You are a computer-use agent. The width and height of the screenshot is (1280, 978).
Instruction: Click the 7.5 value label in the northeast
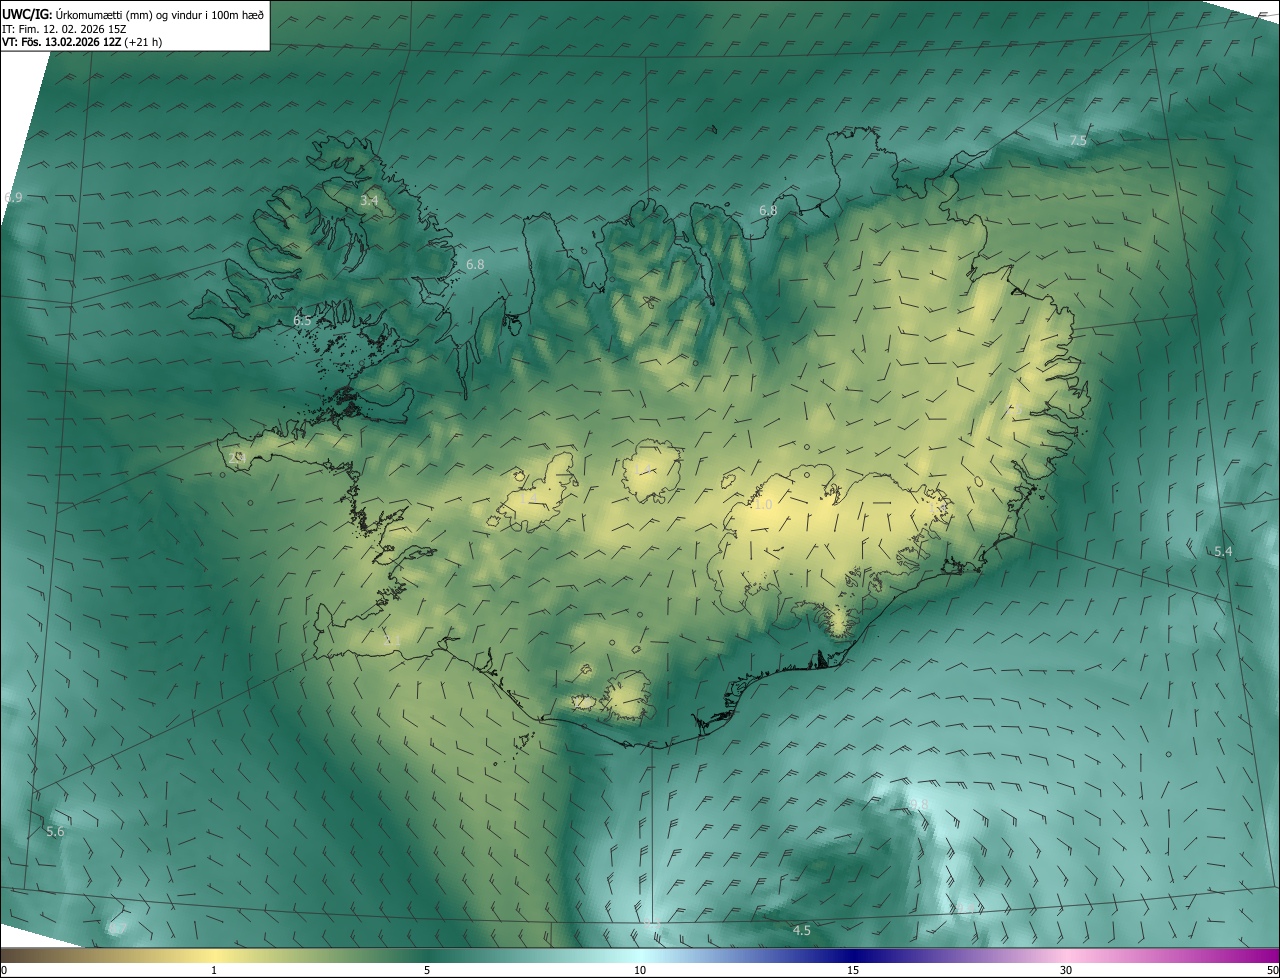1078,141
